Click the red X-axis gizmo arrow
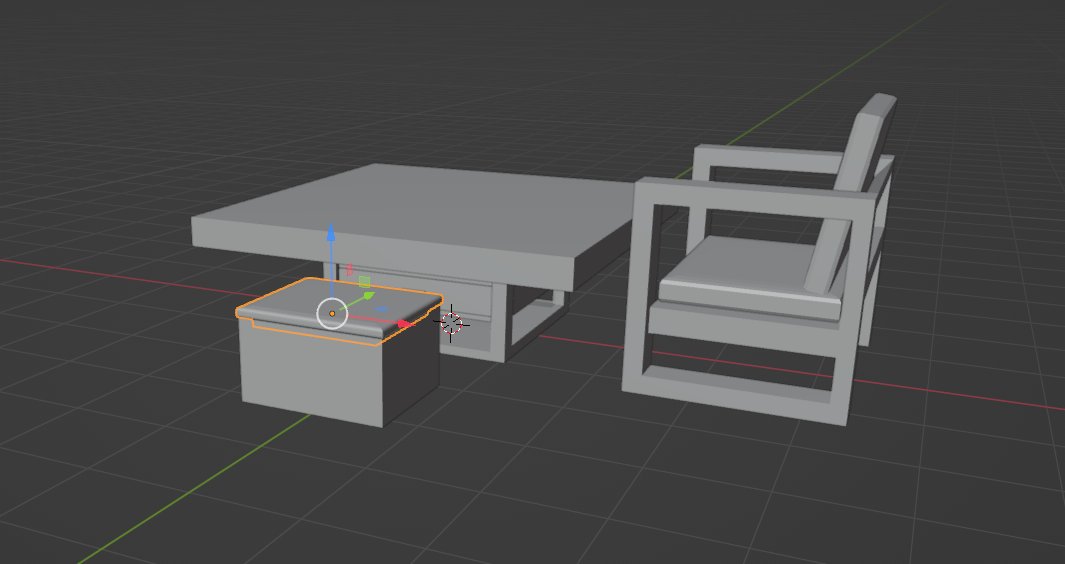Viewport: 1065px width, 564px height. [x=405, y=324]
